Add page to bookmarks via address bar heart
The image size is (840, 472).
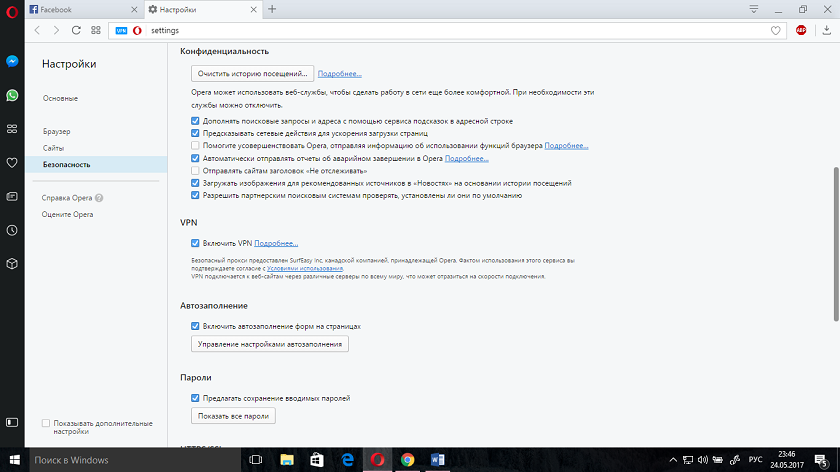point(776,30)
